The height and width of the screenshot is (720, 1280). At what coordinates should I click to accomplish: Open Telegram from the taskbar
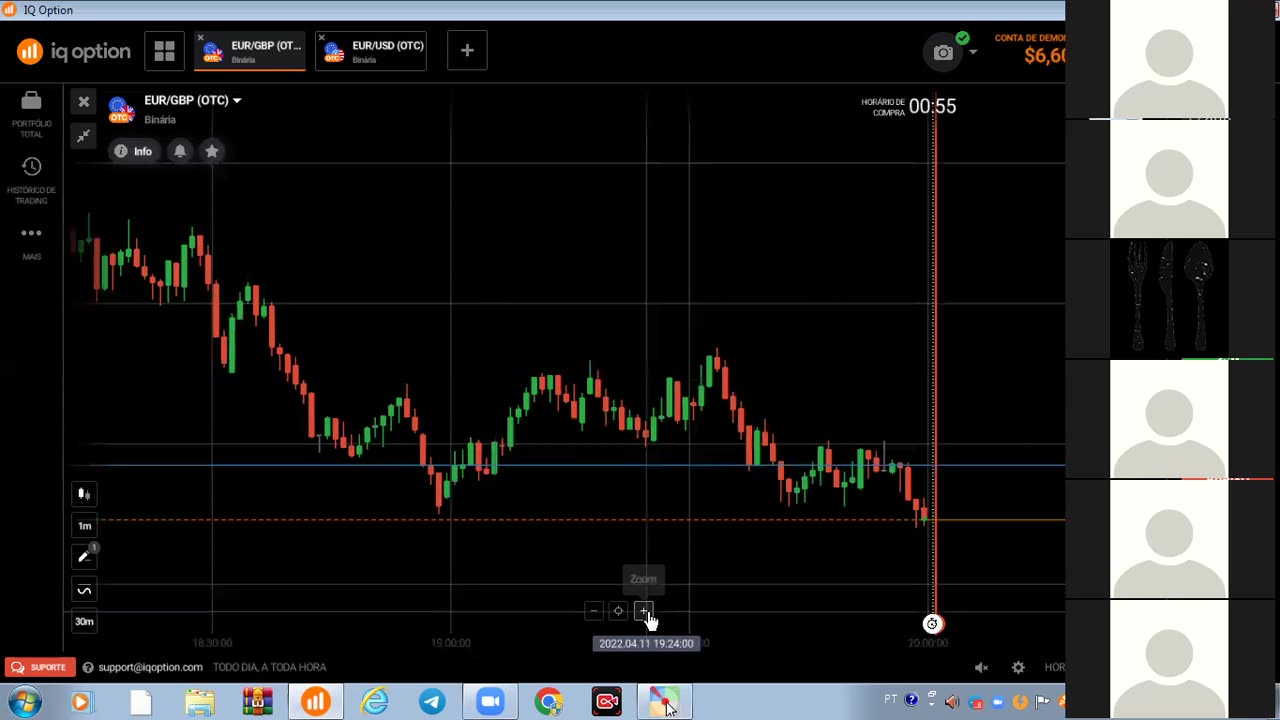(x=433, y=703)
